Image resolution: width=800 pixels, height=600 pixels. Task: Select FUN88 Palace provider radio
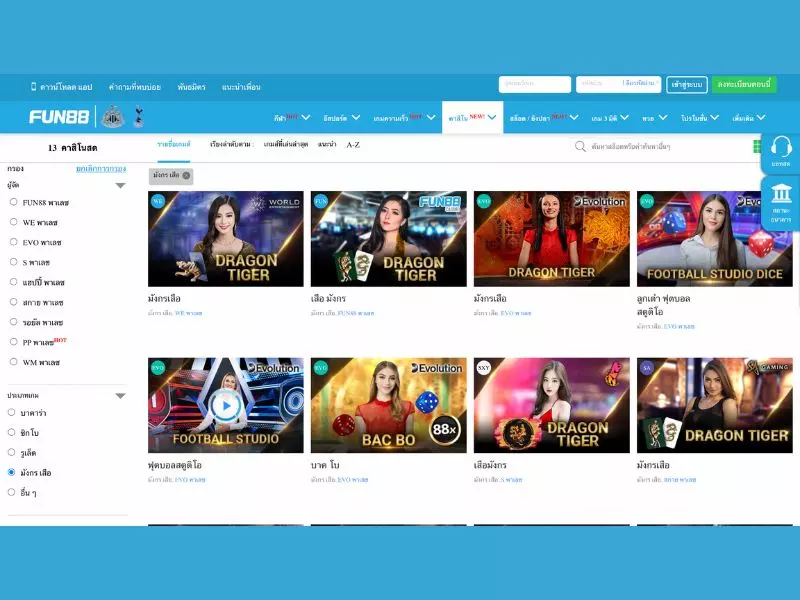[14, 202]
